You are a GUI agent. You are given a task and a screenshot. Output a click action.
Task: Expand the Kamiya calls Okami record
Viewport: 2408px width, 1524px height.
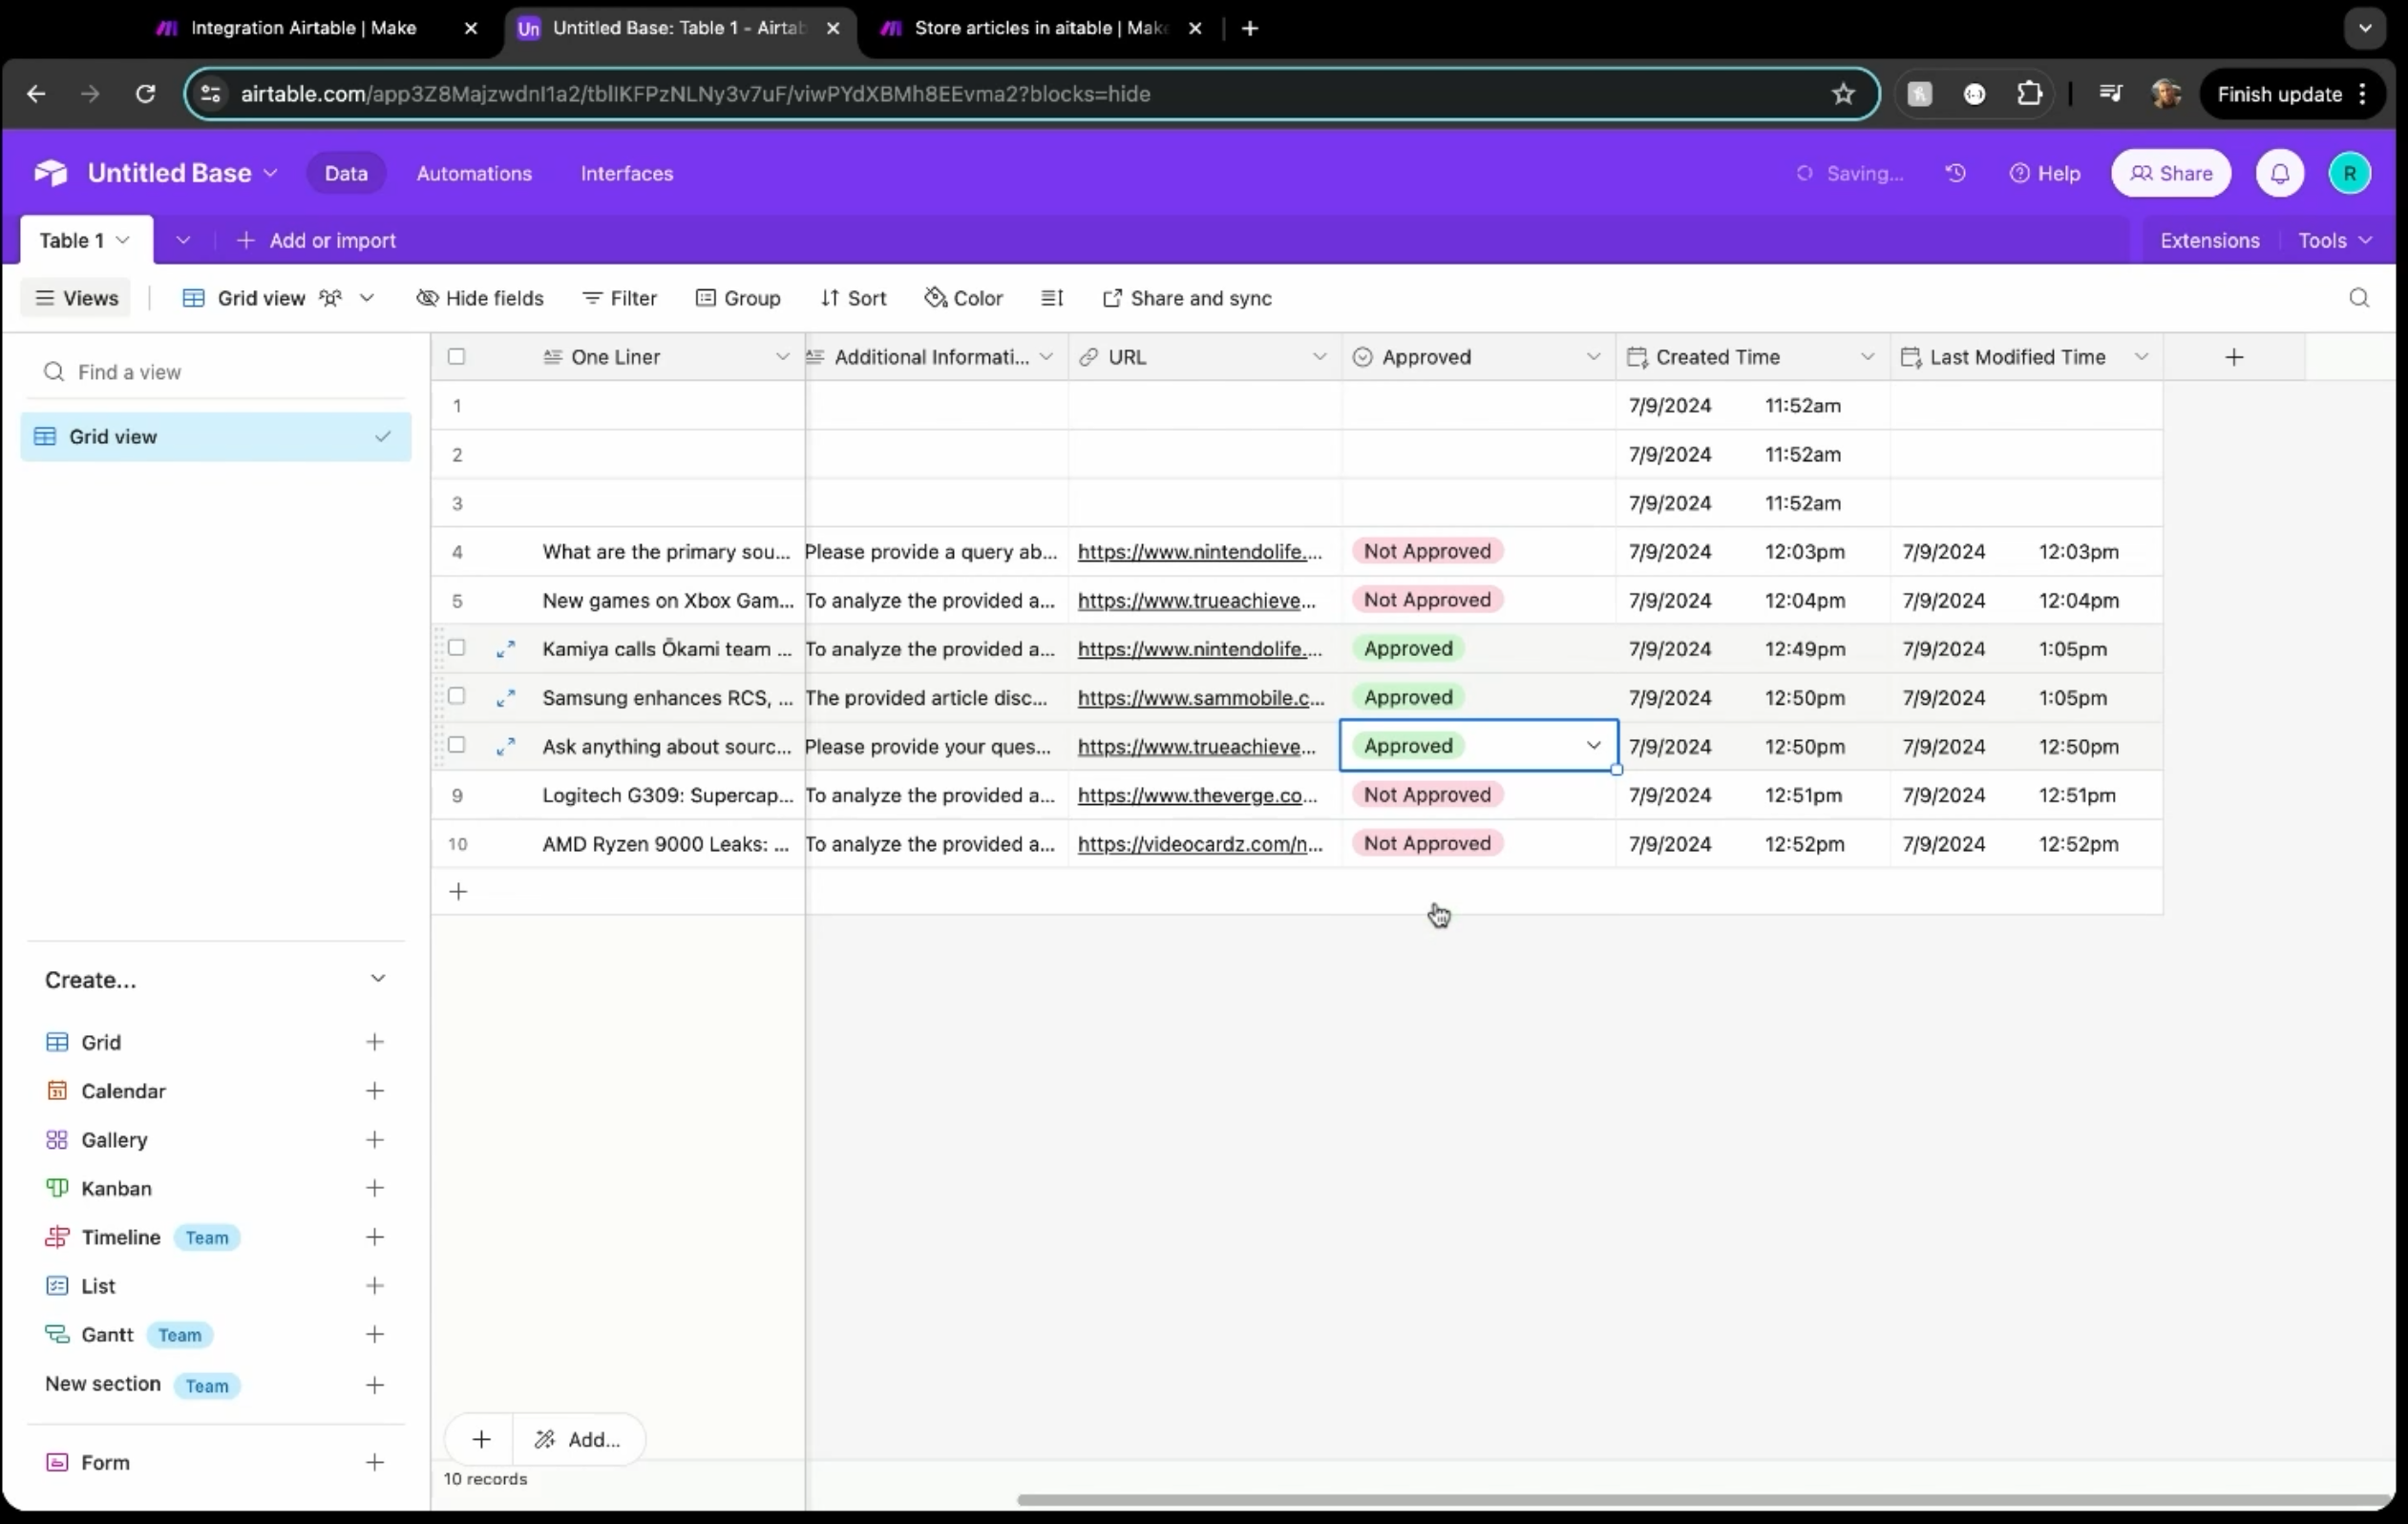(506, 649)
